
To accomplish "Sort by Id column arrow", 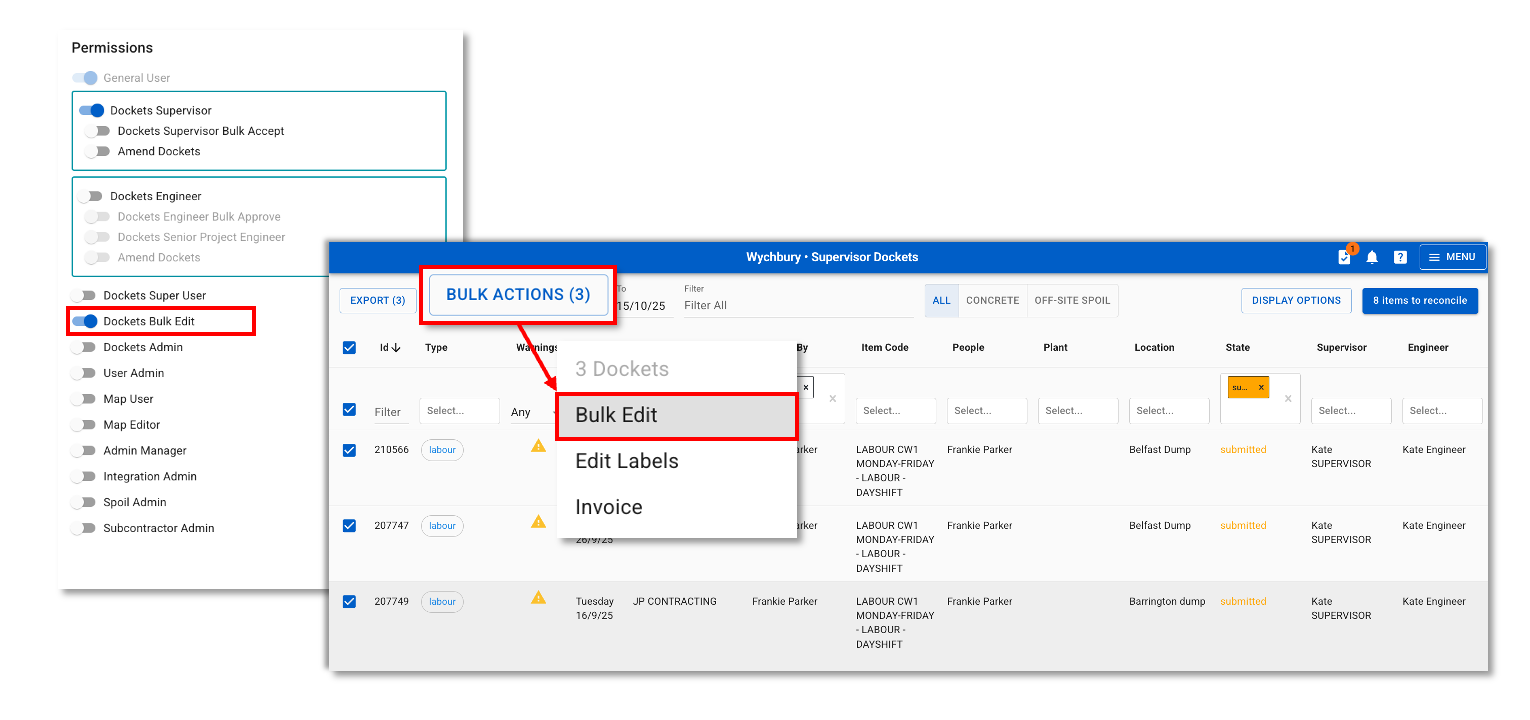I will tap(396, 348).
